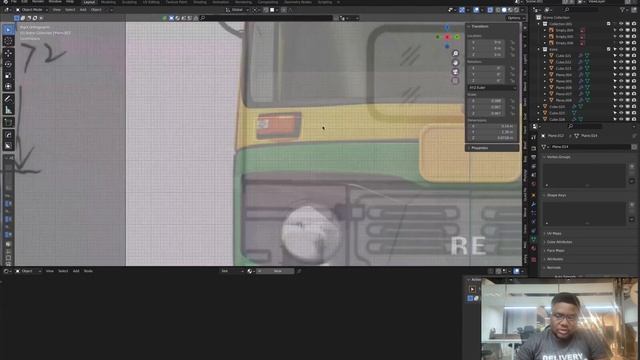640x360 pixels.
Task: Switch to the Layout workspace tab
Action: [x=89, y=2]
